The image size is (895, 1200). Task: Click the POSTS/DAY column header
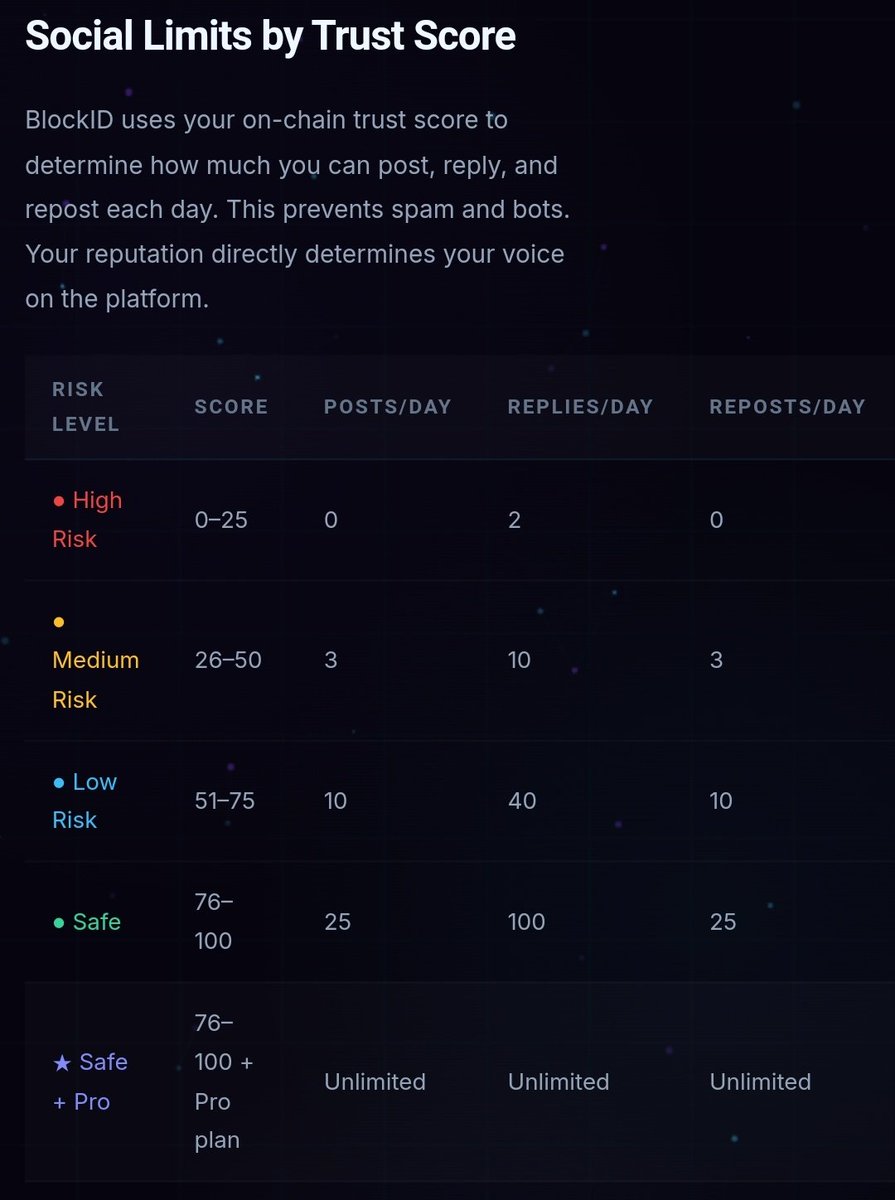(x=387, y=407)
